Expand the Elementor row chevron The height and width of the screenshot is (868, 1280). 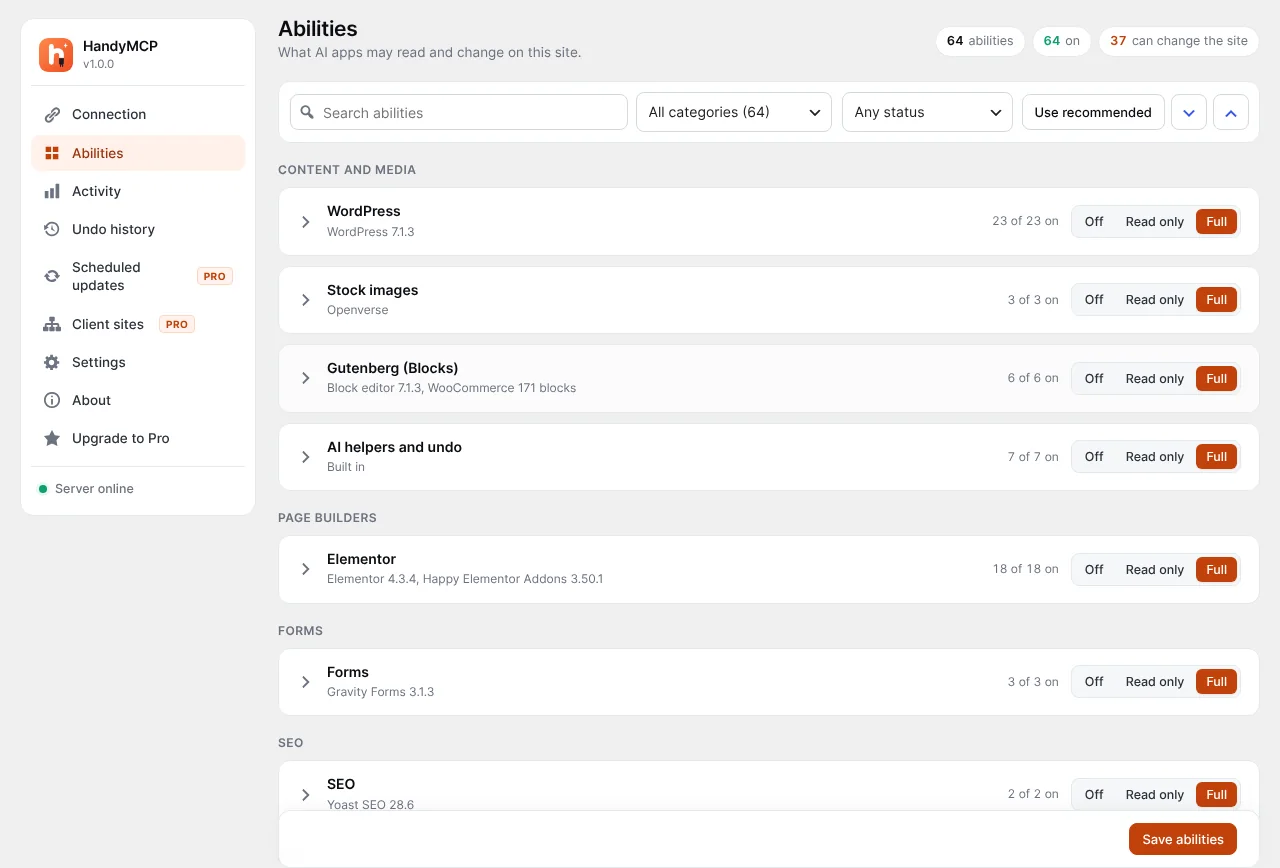[x=306, y=570]
